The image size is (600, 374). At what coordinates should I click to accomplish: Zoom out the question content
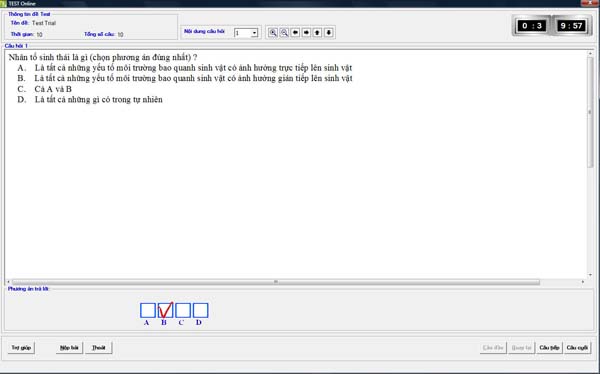(x=284, y=33)
